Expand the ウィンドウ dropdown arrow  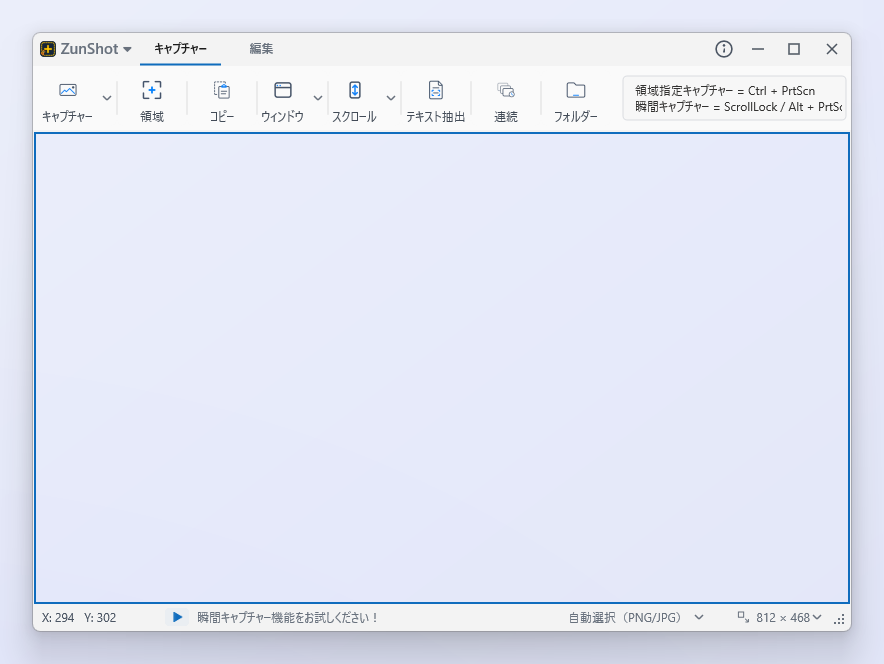tap(318, 98)
